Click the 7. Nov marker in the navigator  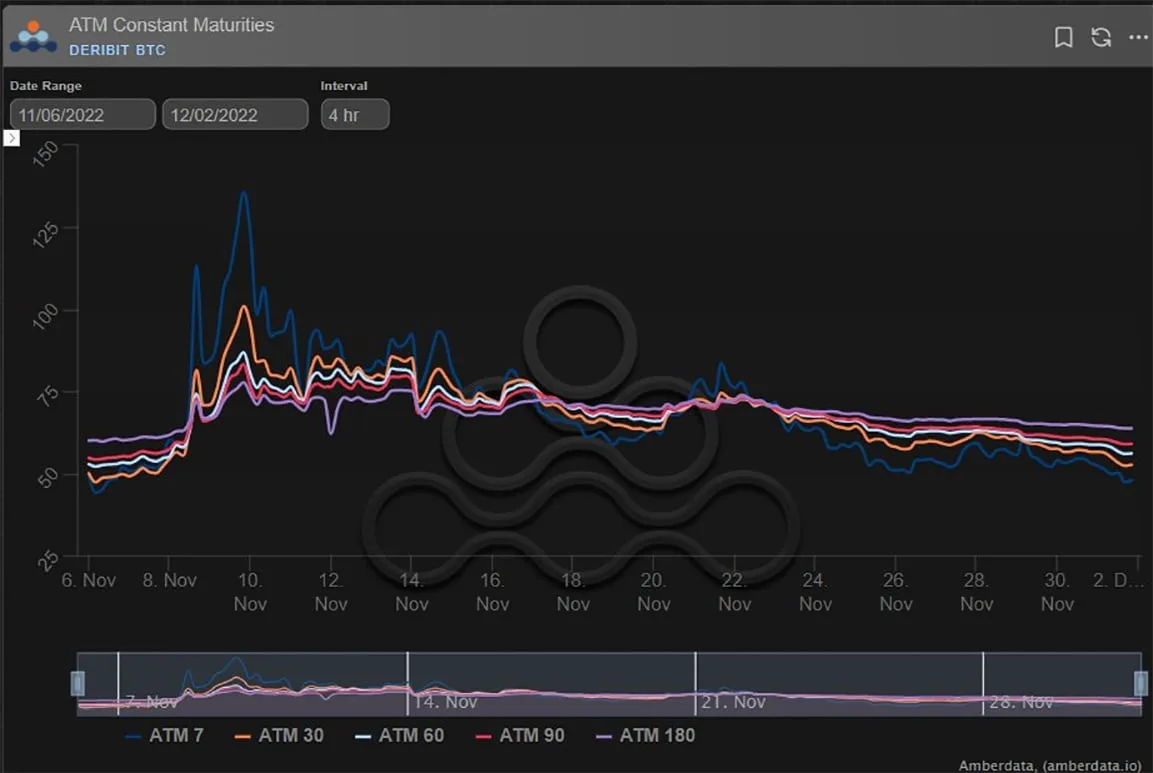click(x=151, y=702)
